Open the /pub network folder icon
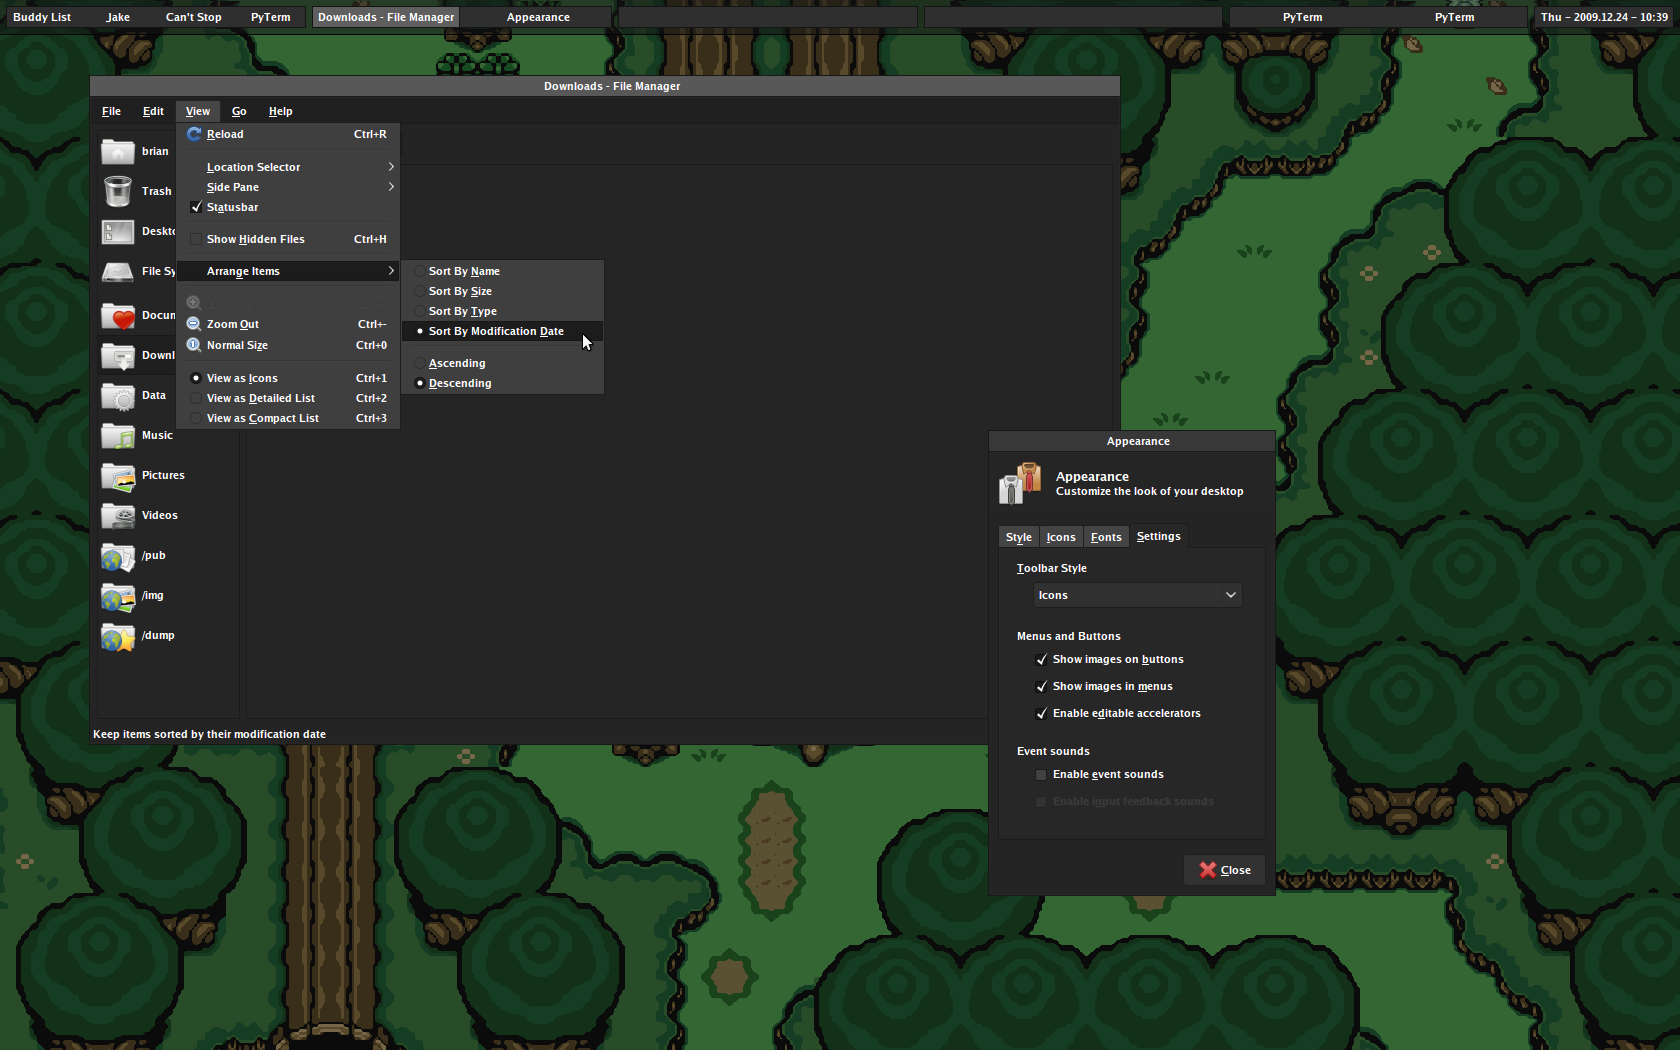Screen dimensions: 1680x1050 tap(118, 556)
